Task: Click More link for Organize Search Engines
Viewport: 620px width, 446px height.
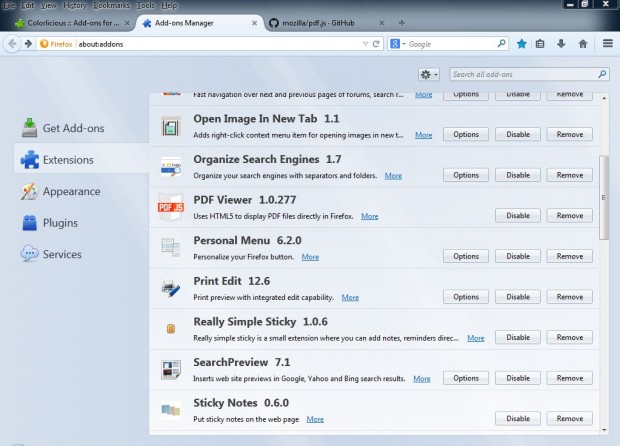Action: (393, 176)
